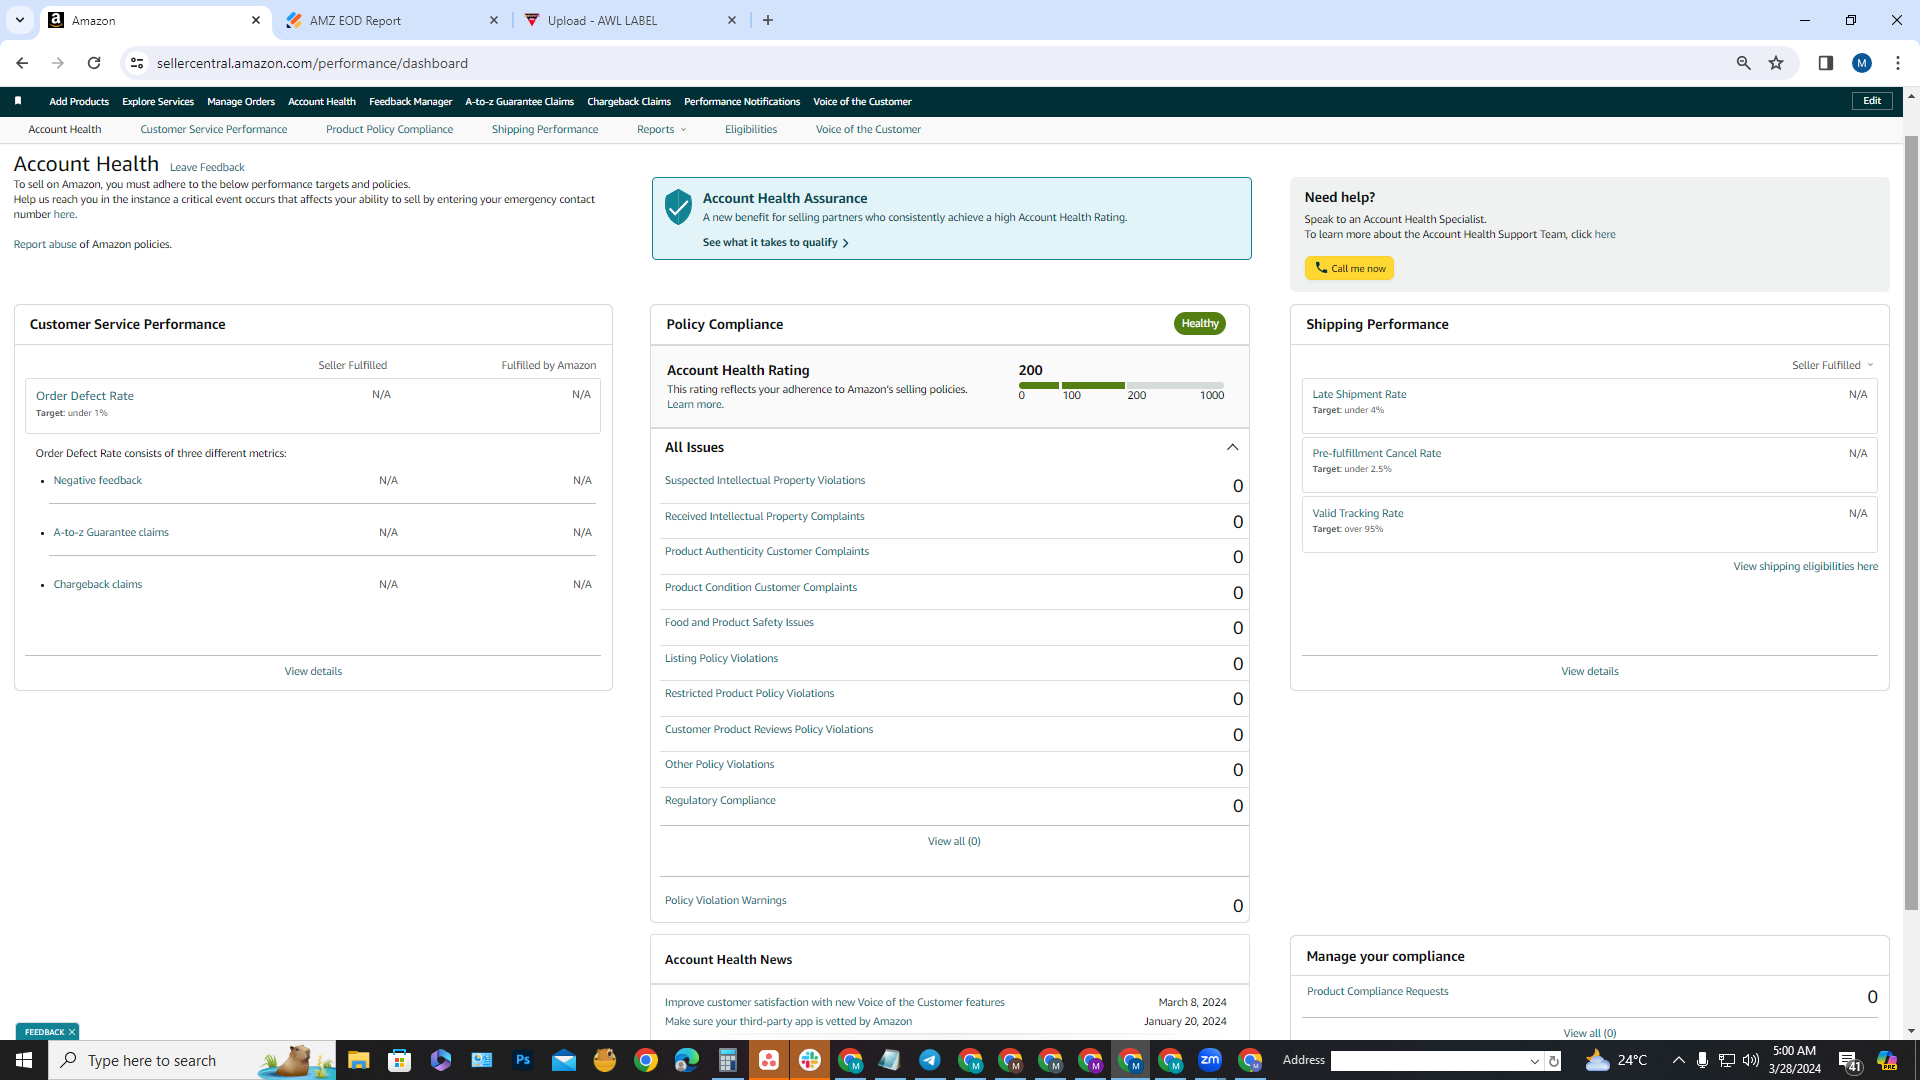Open Late Shipment Rate link
Viewport: 1920px width, 1080px height.
pos(1359,394)
